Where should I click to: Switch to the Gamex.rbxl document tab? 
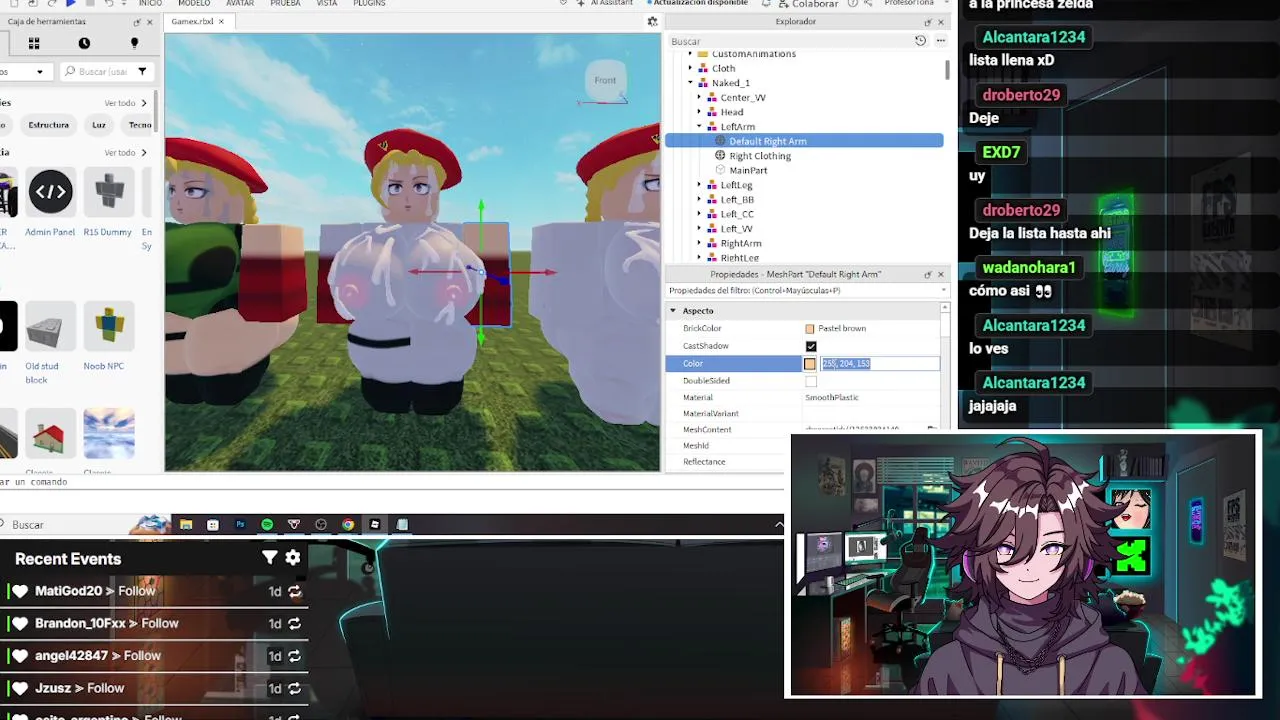point(198,21)
